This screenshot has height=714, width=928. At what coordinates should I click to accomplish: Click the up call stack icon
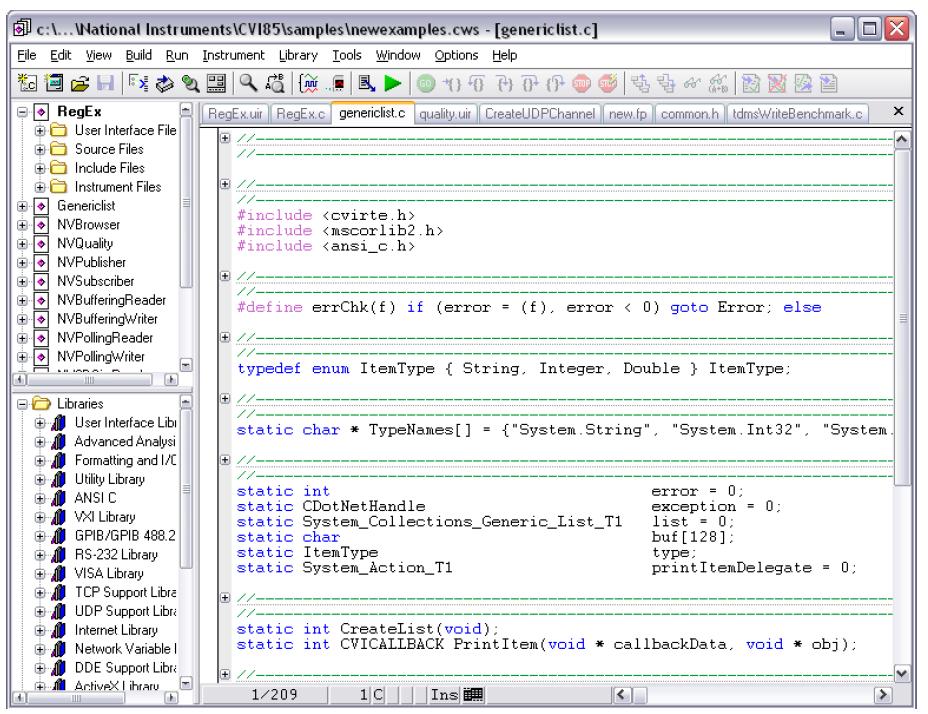tap(640, 83)
